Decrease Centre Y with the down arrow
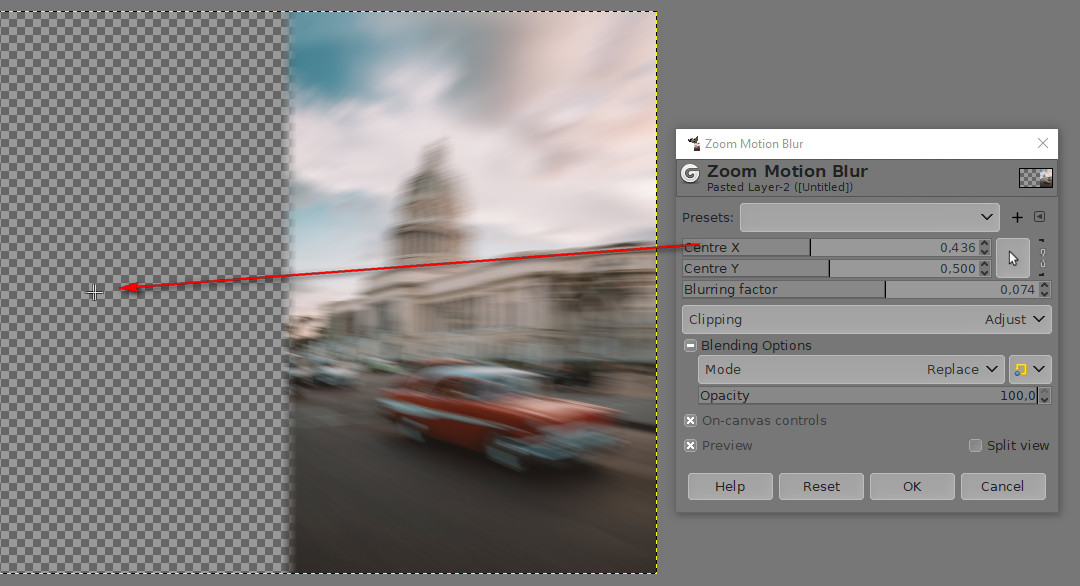The height and width of the screenshot is (586, 1080). (985, 273)
